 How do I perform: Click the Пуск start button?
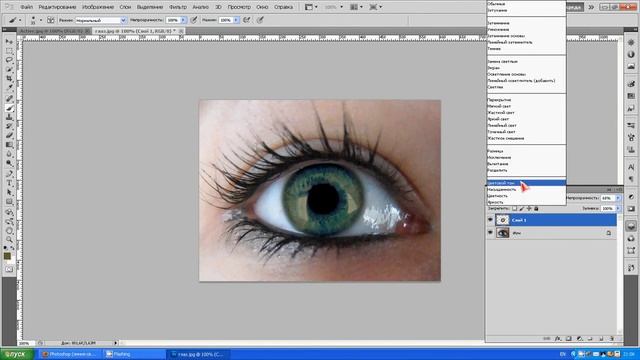point(16,354)
